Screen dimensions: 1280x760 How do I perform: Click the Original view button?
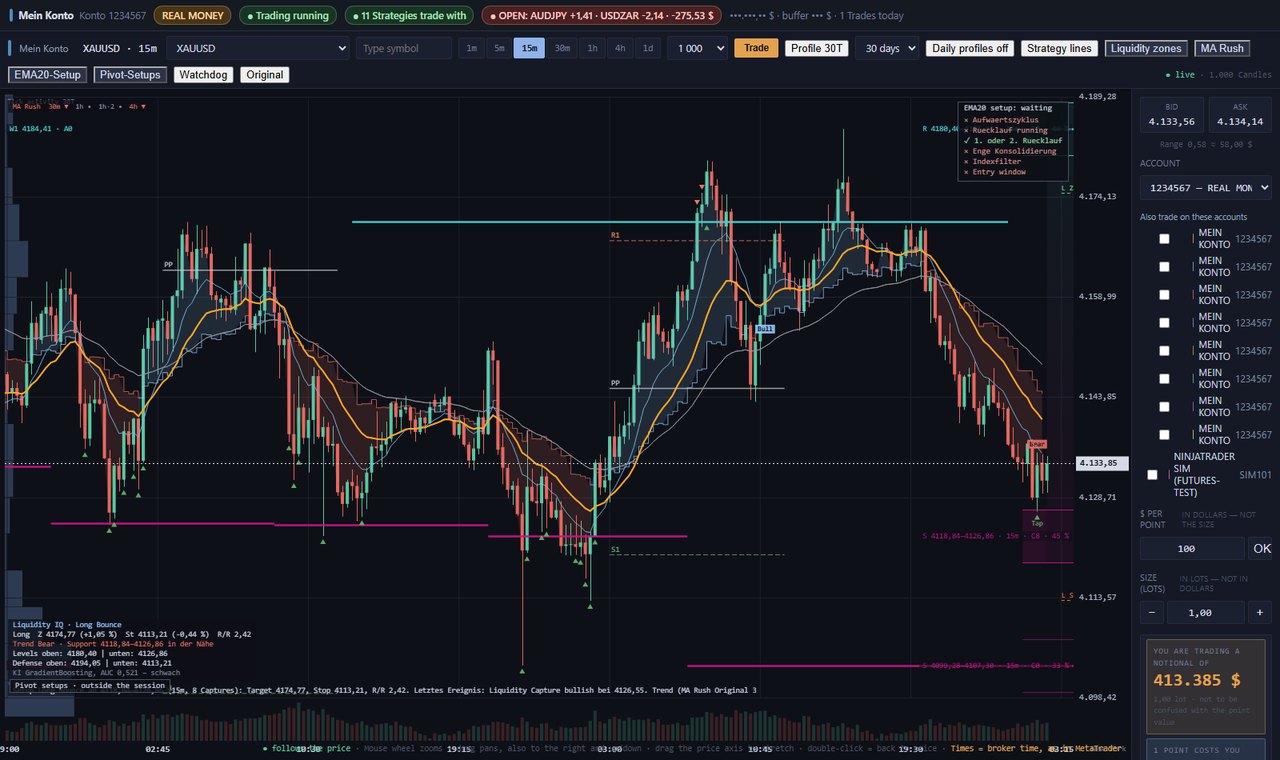(265, 75)
